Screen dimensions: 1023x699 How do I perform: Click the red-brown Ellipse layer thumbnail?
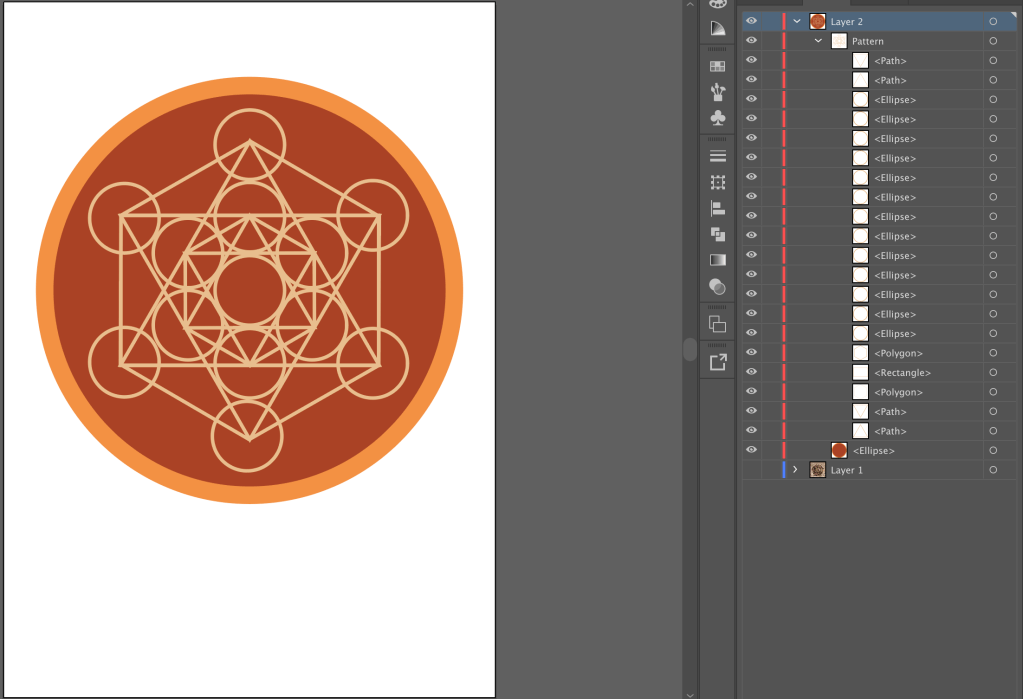tap(839, 451)
